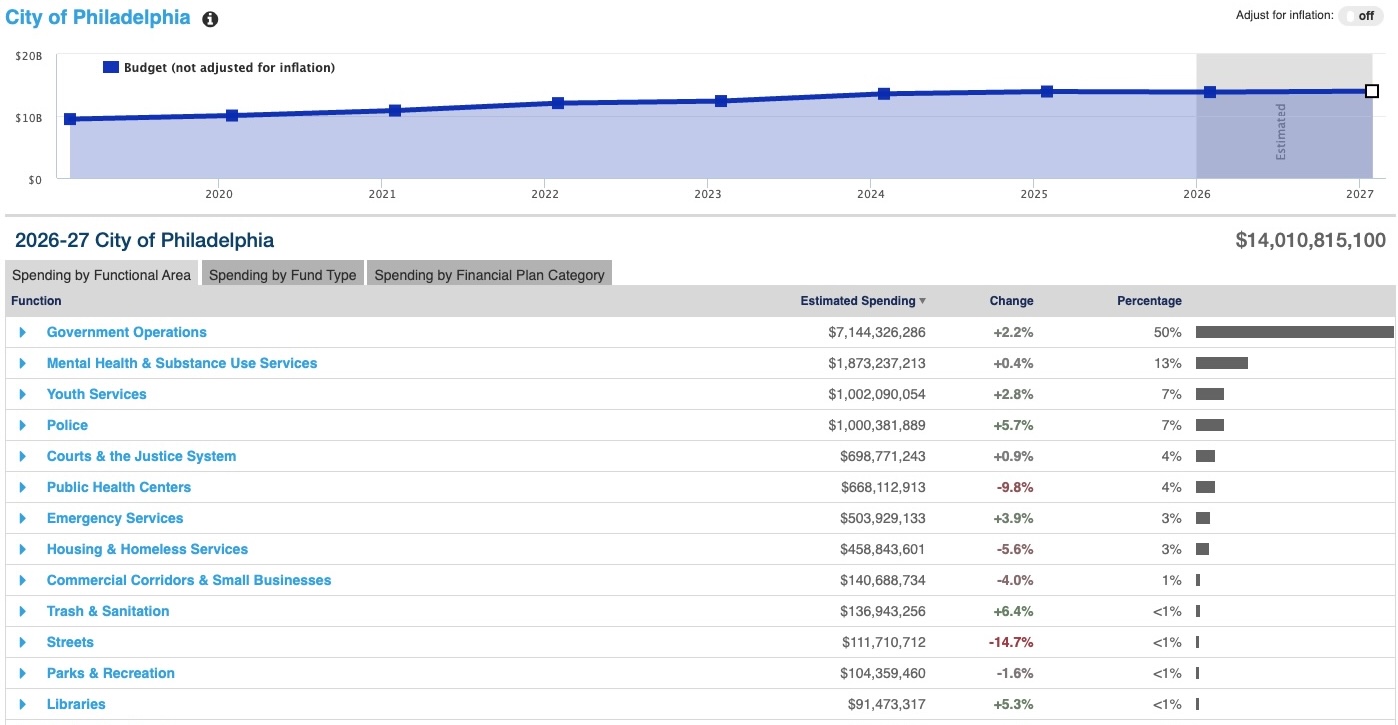
Task: Click the -9.8% change for Public Health Centers
Action: click(1015, 487)
